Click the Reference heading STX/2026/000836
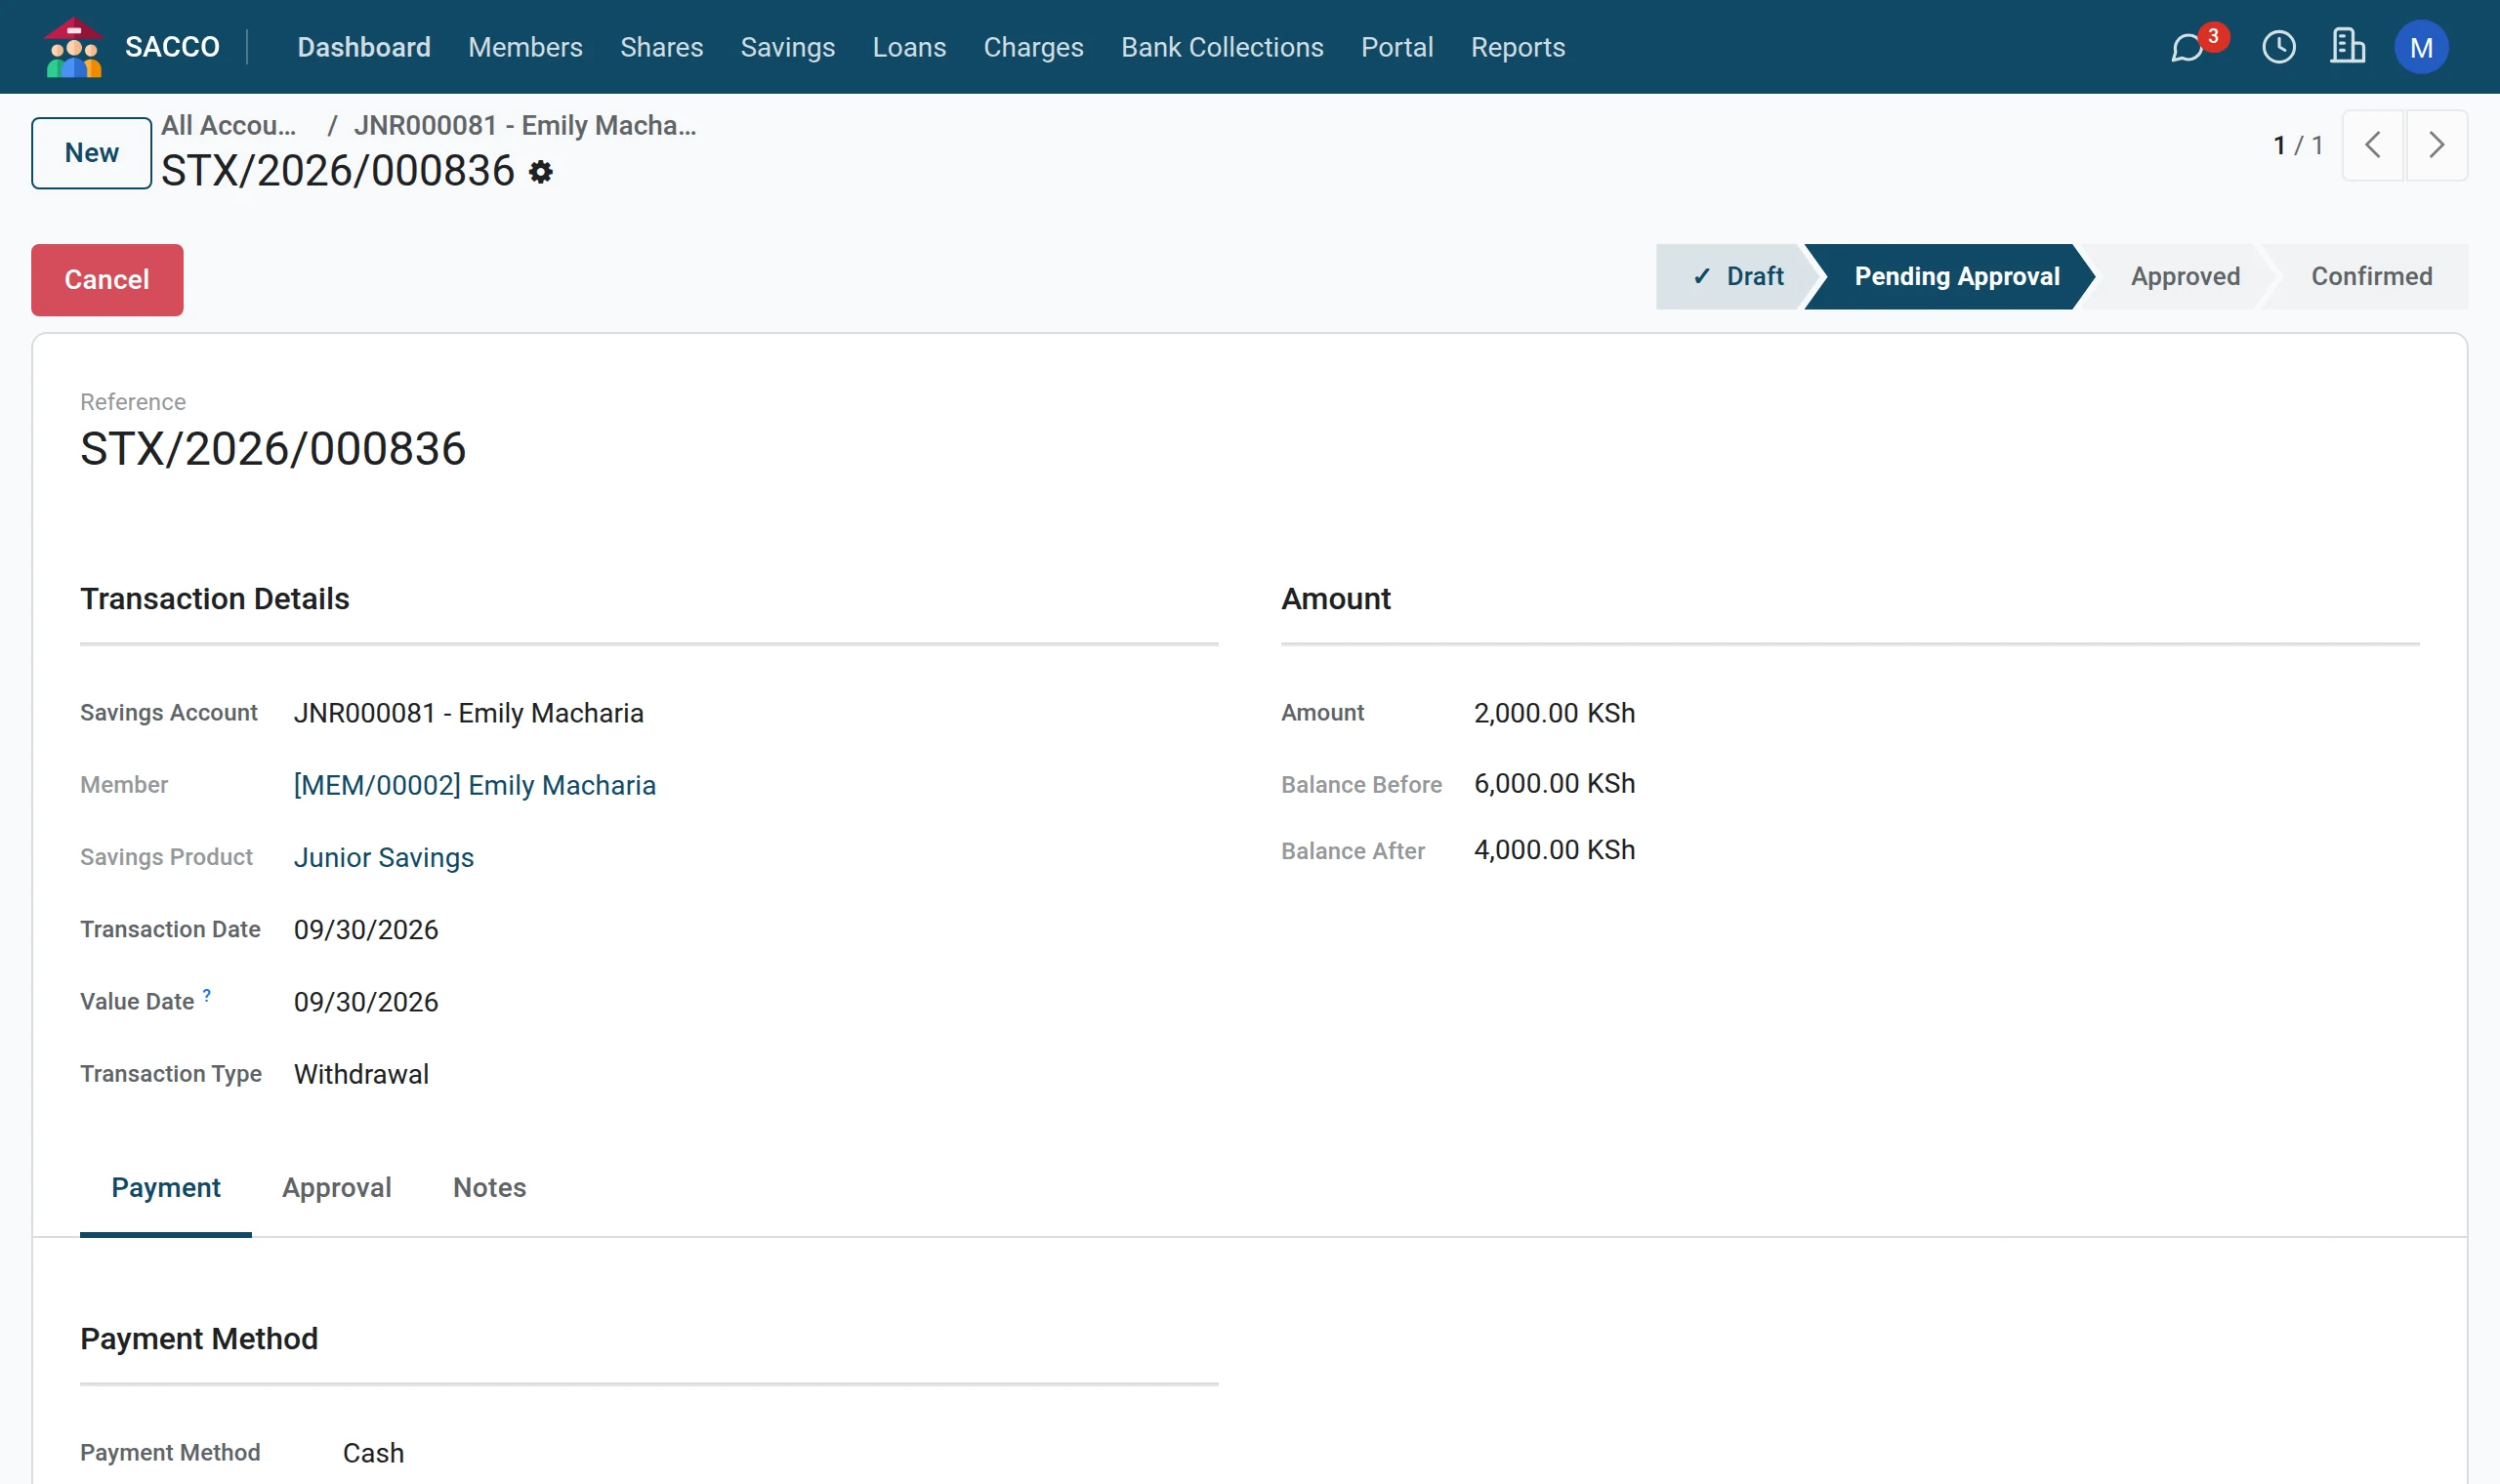 273,449
